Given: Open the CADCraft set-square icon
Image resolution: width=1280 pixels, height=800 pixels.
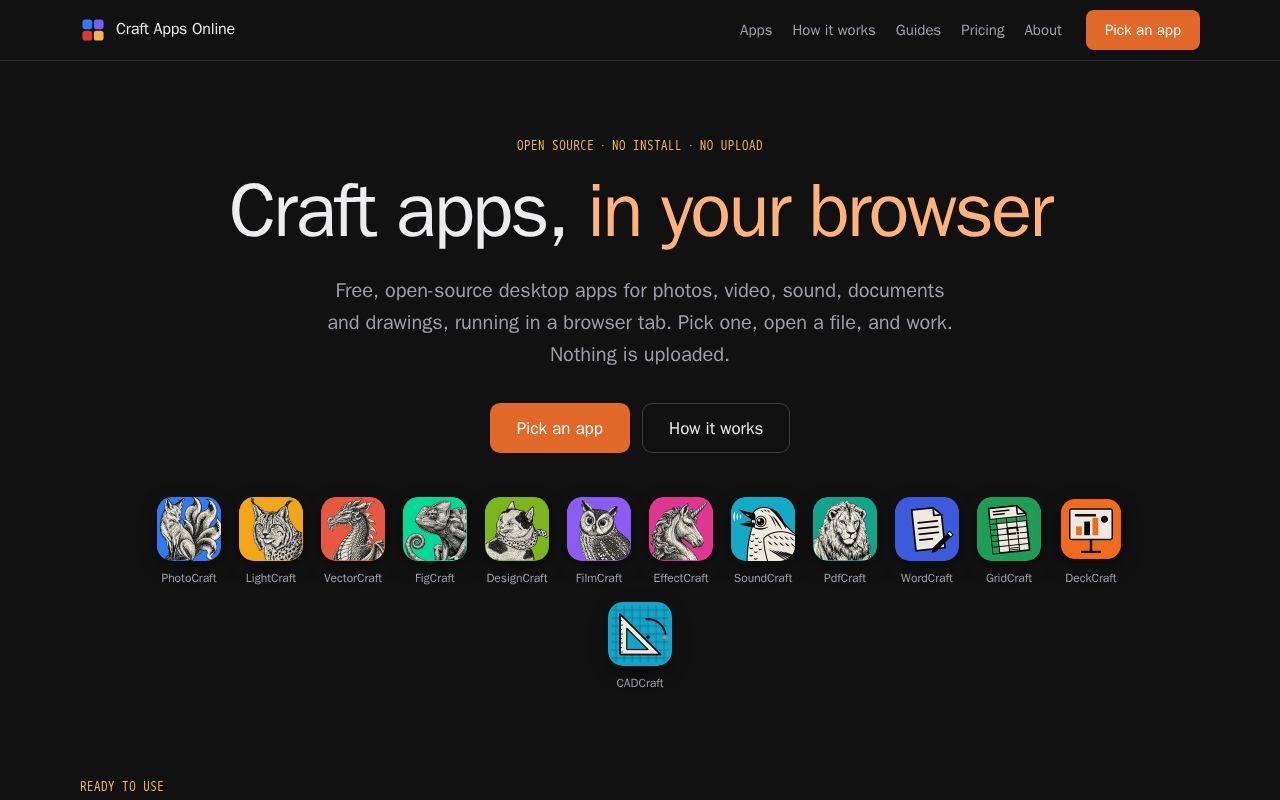Looking at the screenshot, I should [640, 634].
